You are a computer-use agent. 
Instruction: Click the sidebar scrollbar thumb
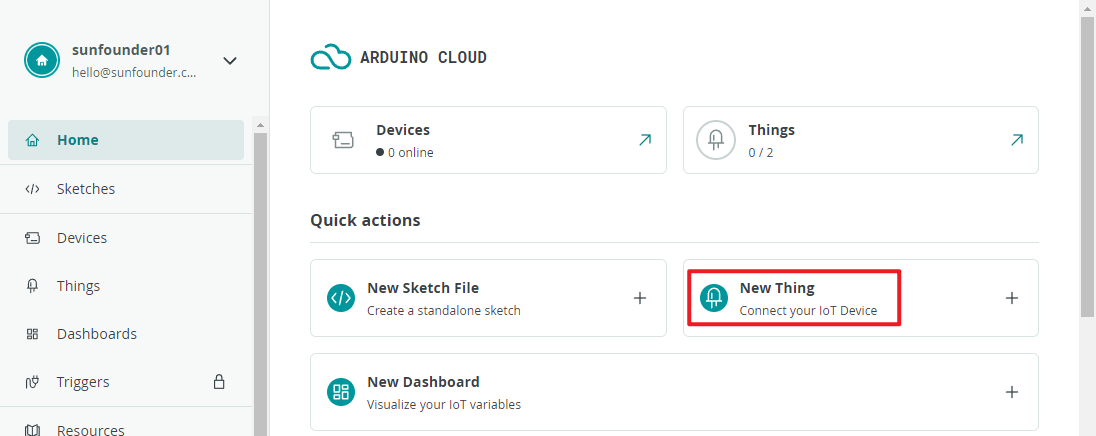click(x=260, y=284)
